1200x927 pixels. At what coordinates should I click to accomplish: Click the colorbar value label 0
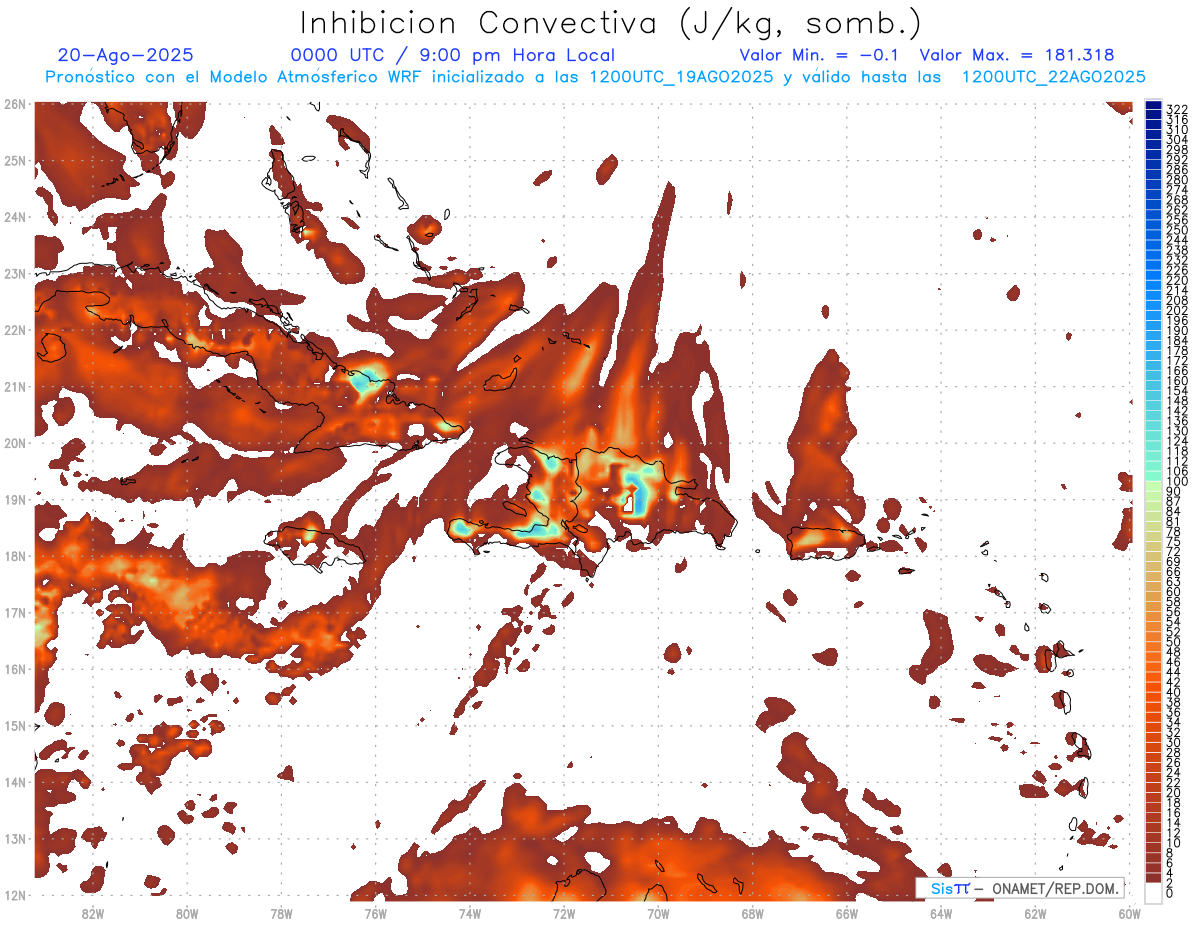tap(1171, 893)
